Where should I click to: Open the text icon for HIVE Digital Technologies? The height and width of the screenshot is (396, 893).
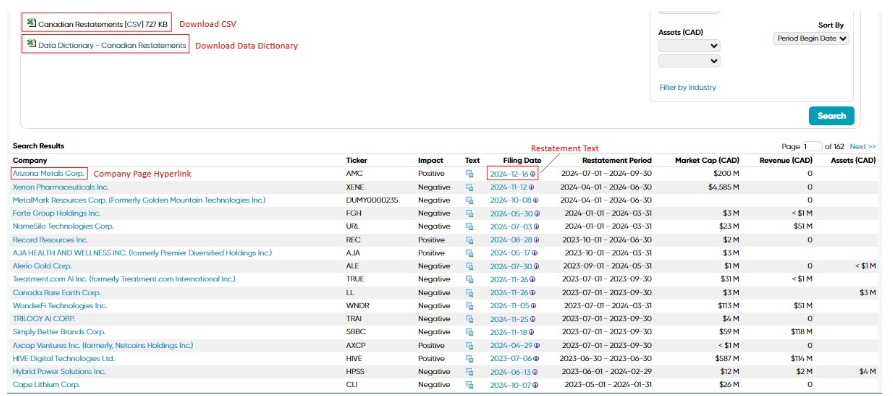point(469,358)
